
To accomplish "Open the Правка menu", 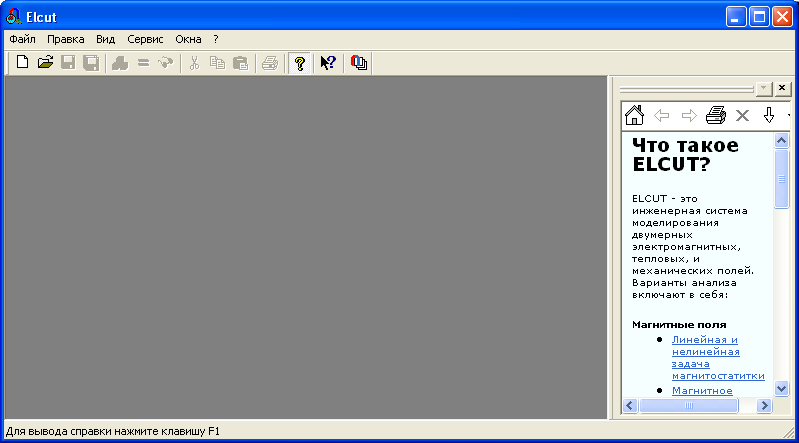I will click(66, 39).
